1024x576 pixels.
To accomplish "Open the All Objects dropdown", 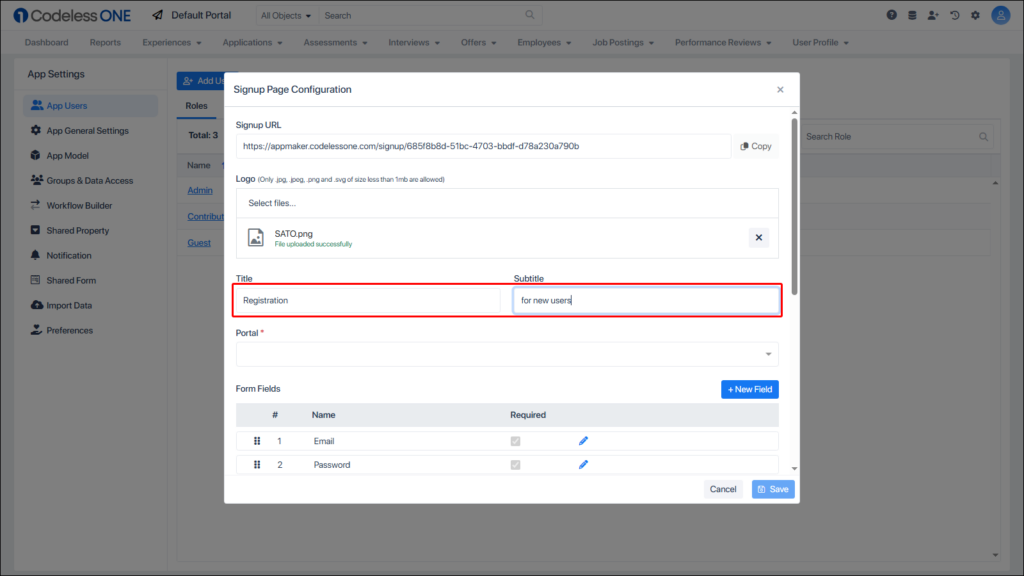I will (285, 15).
